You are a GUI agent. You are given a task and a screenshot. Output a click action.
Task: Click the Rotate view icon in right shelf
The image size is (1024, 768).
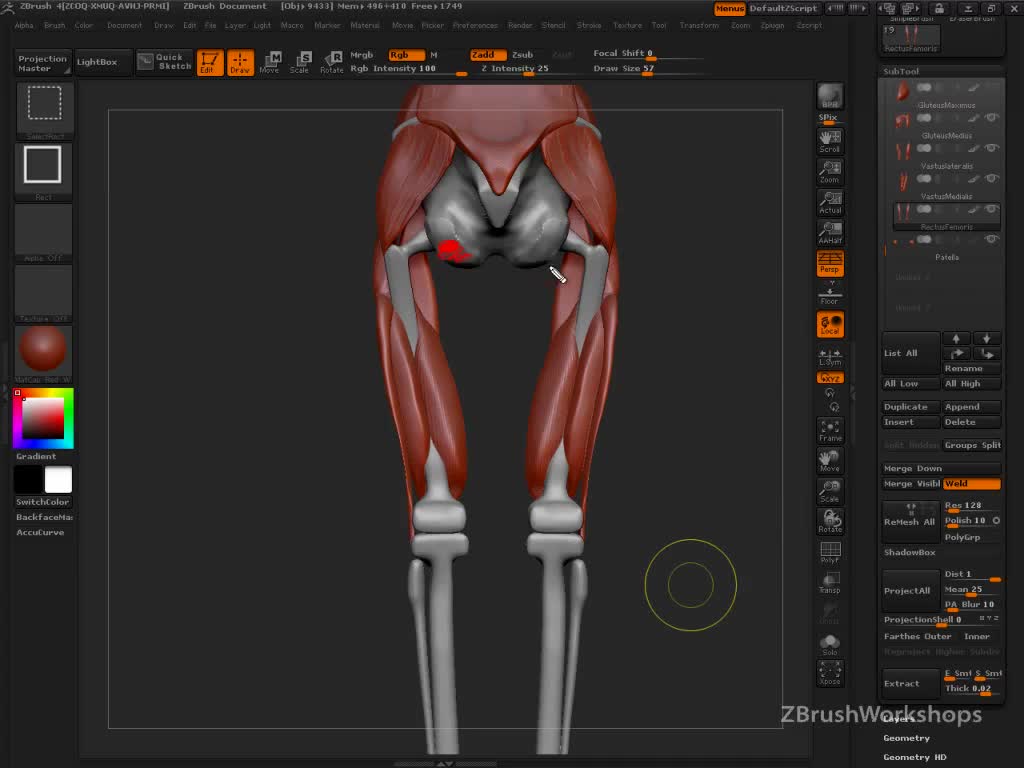click(830, 521)
